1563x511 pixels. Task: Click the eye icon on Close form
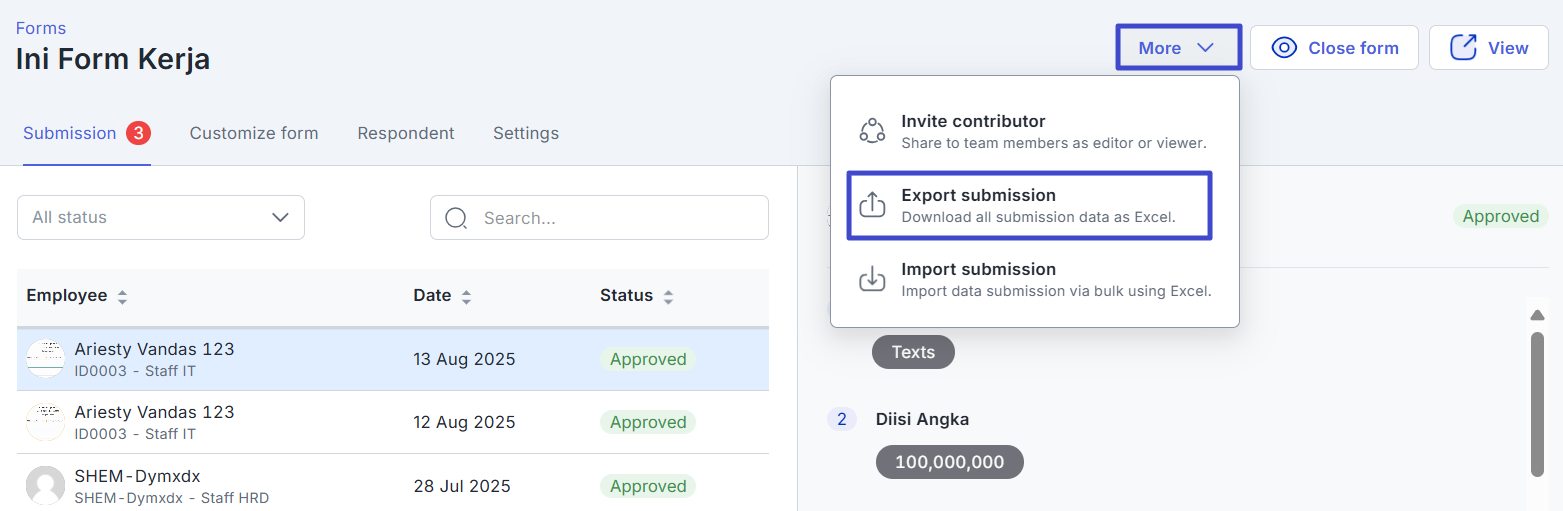1284,48
